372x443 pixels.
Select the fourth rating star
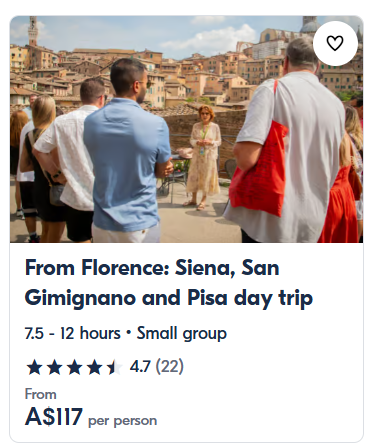[95, 367]
